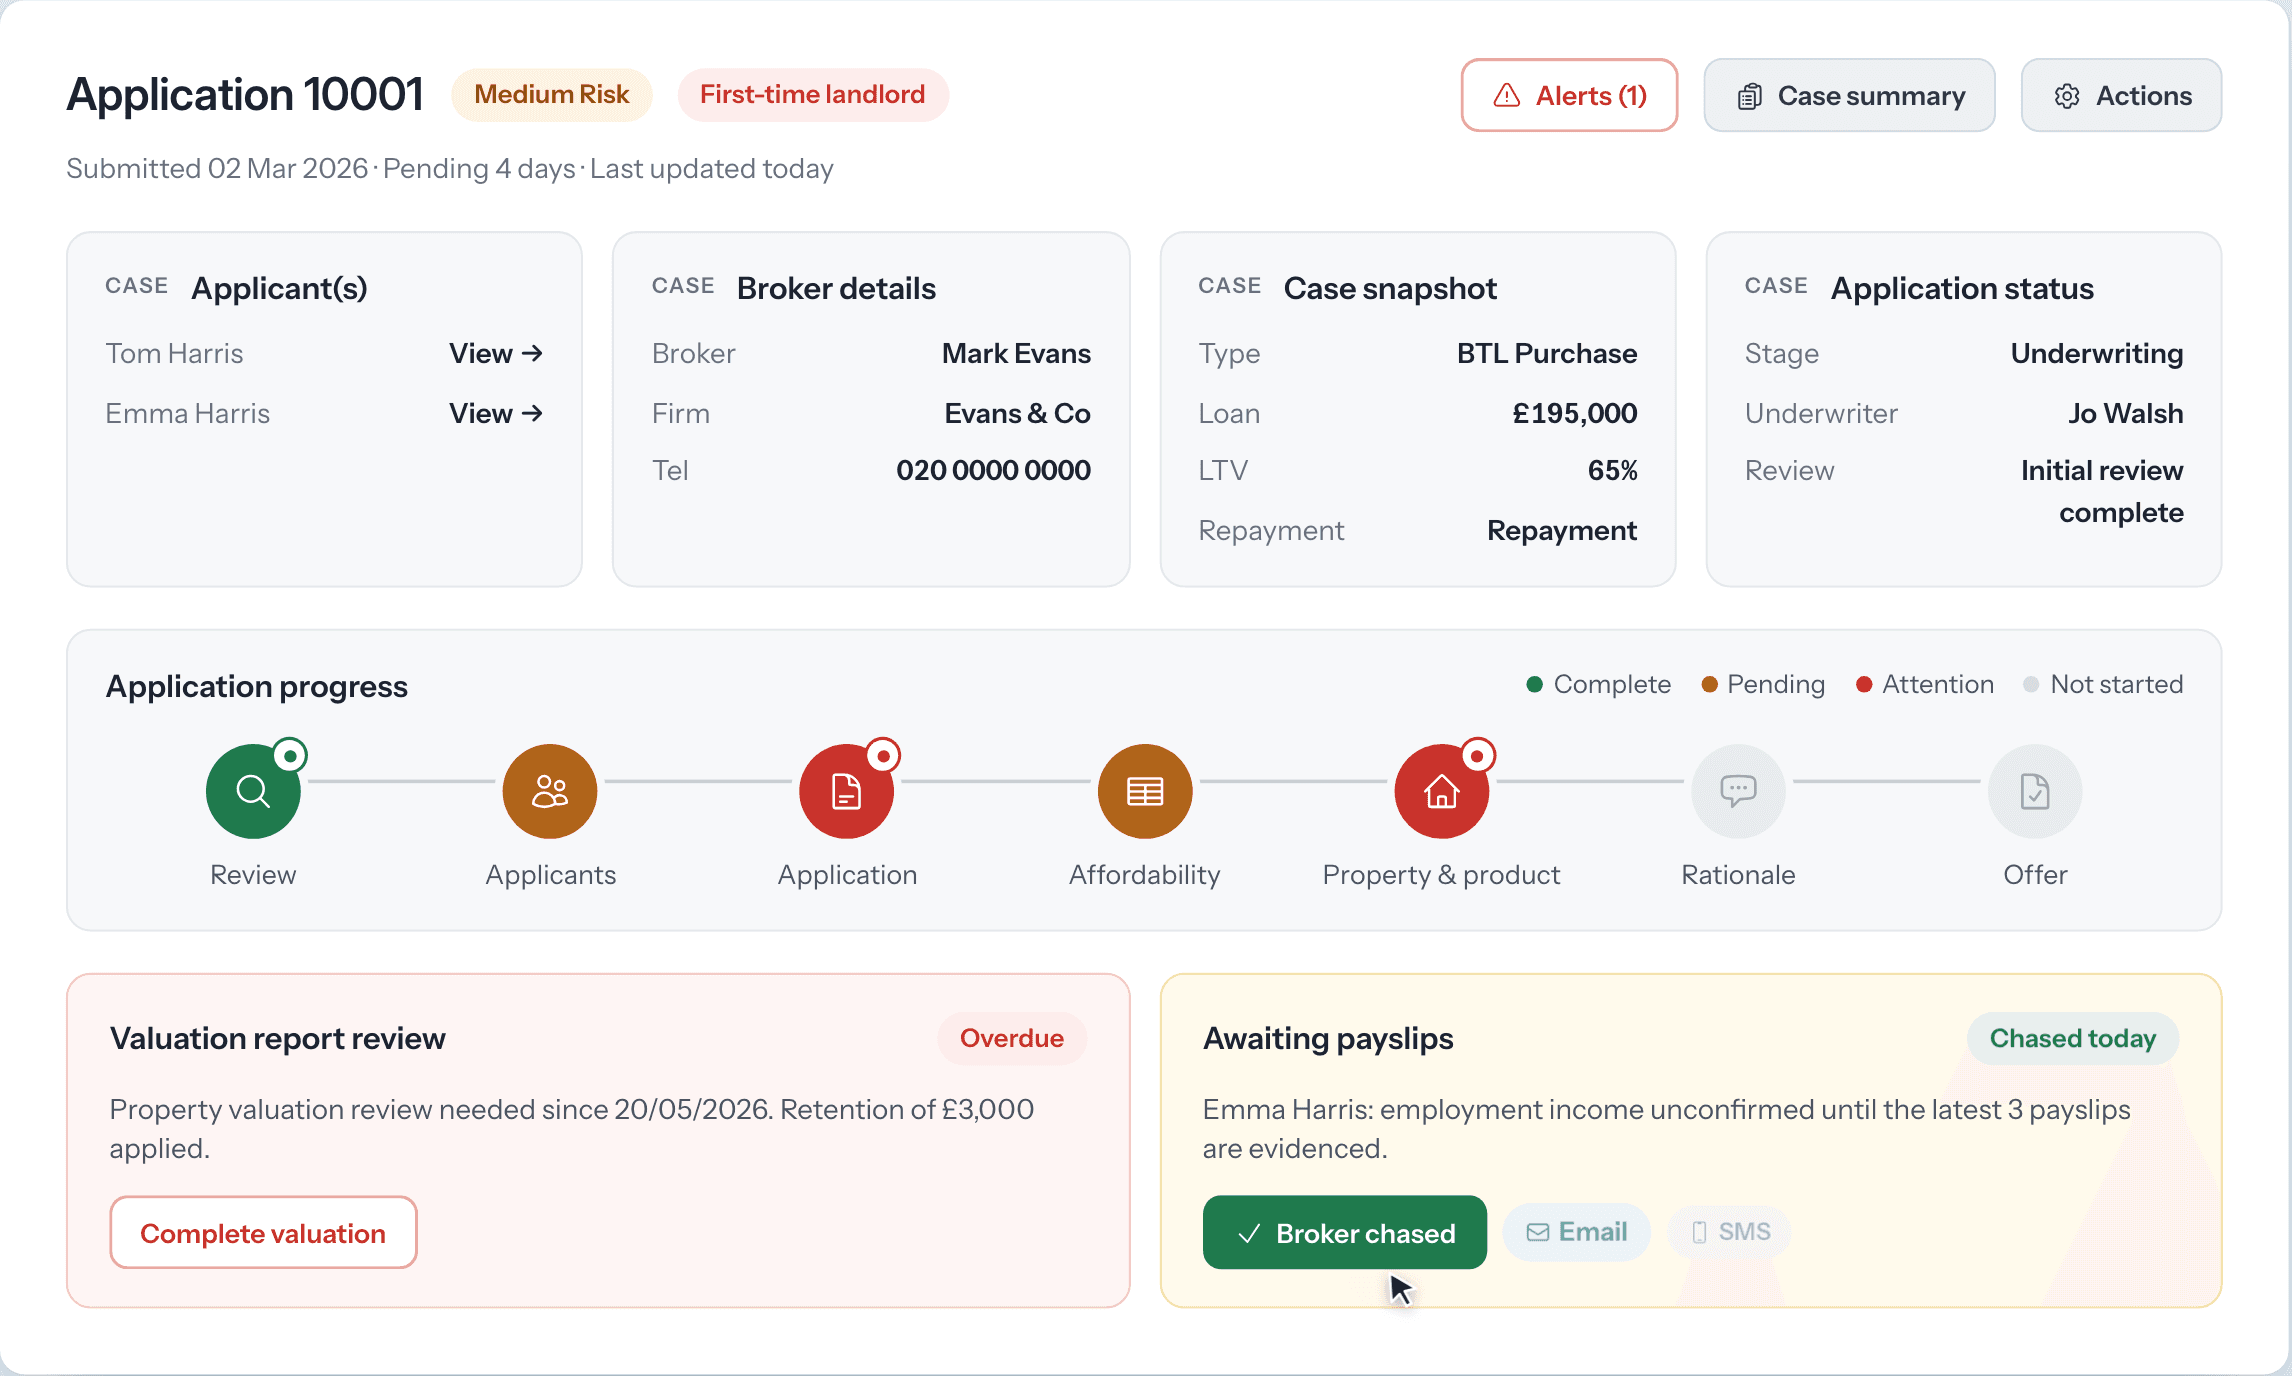Click Complete valuation button
This screenshot has height=1376, width=2292.
(263, 1232)
